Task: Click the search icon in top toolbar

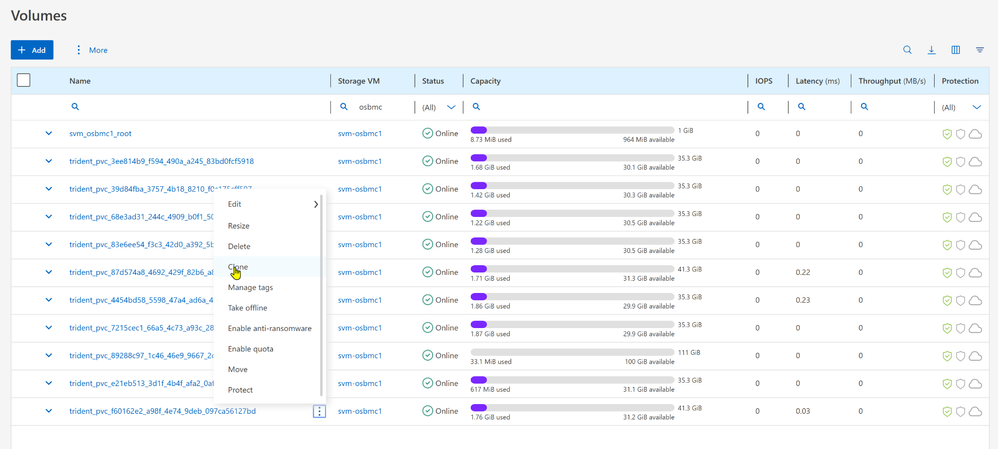Action: click(907, 50)
